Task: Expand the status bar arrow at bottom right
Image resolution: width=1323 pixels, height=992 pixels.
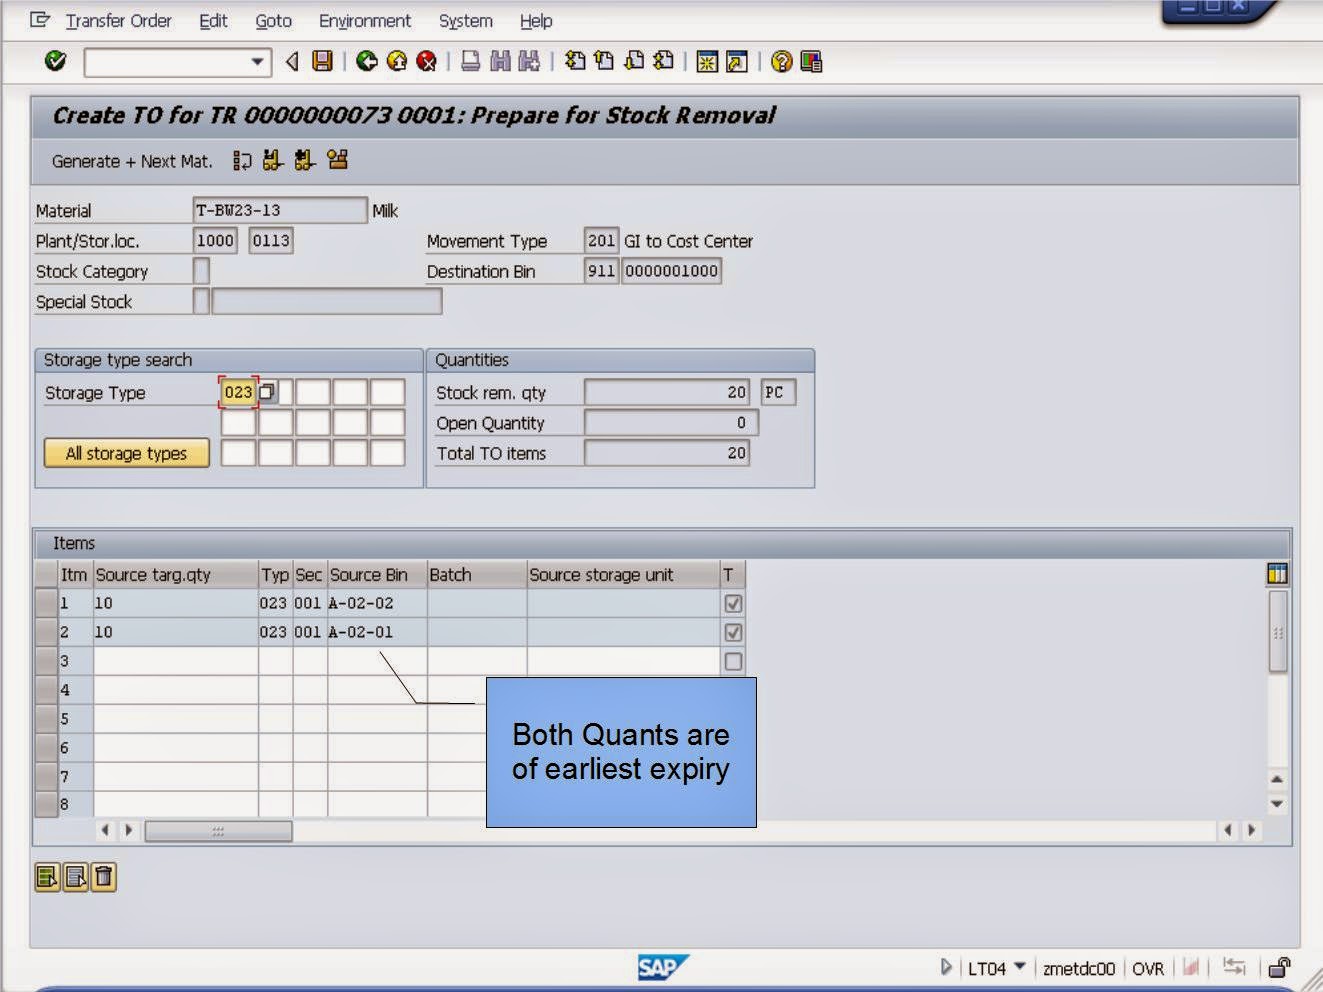Action: point(946,967)
